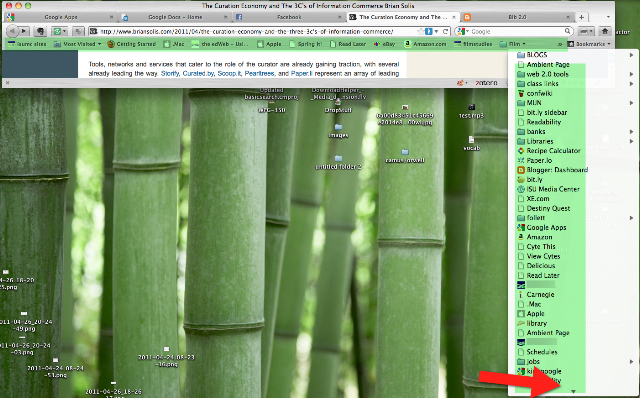640x398 pixels.
Task: Select vocab document on the desktop
Action: coord(471,144)
